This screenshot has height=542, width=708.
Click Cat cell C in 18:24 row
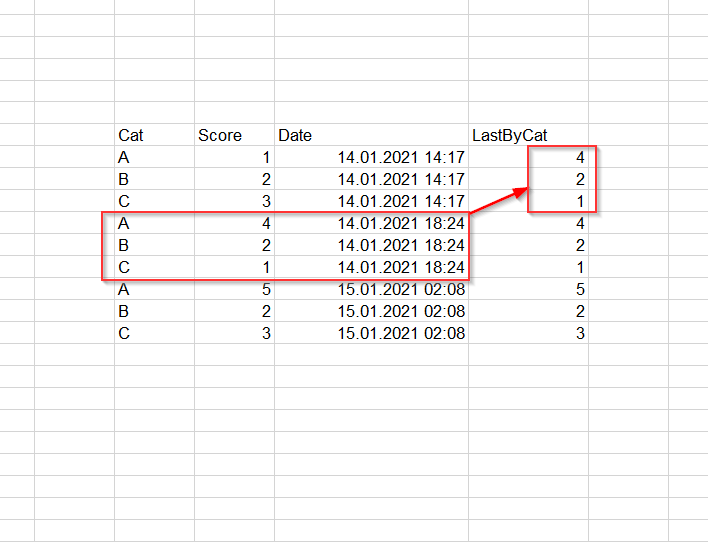pos(154,267)
